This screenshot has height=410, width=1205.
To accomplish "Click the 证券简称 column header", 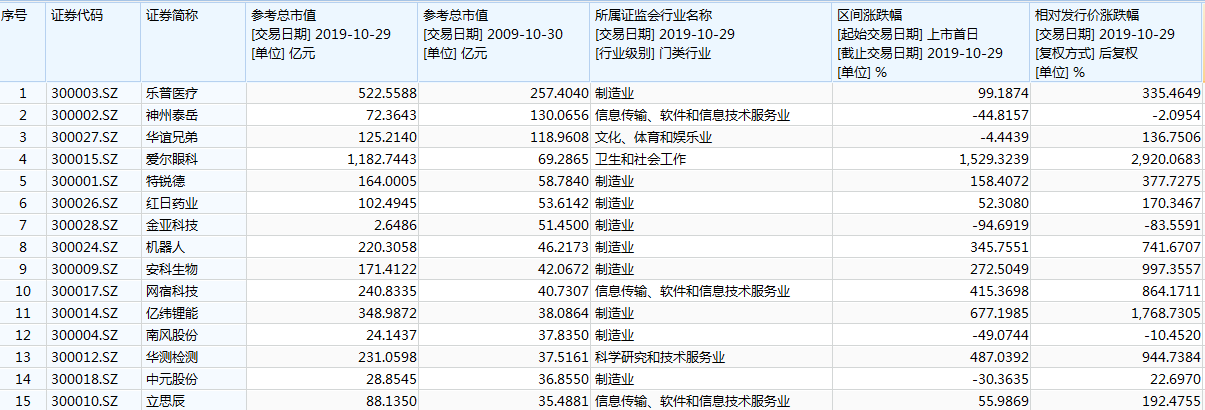I will click(x=171, y=17).
